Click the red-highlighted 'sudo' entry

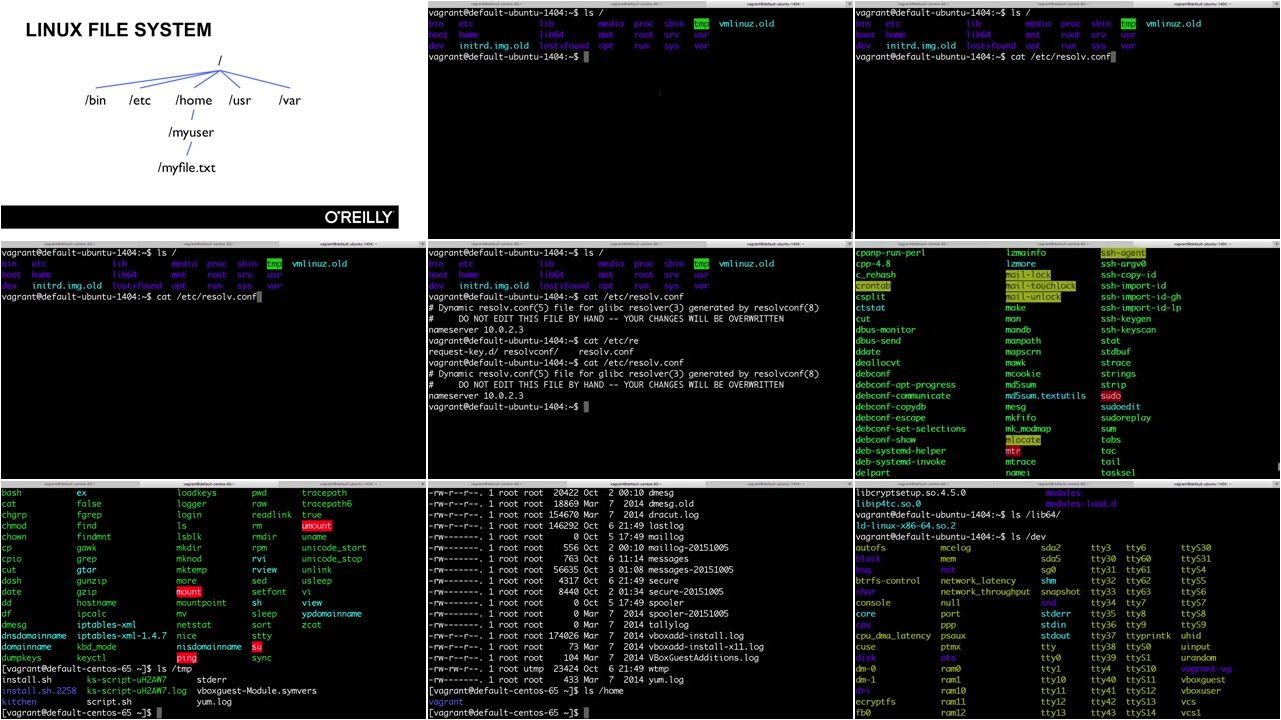click(1111, 396)
